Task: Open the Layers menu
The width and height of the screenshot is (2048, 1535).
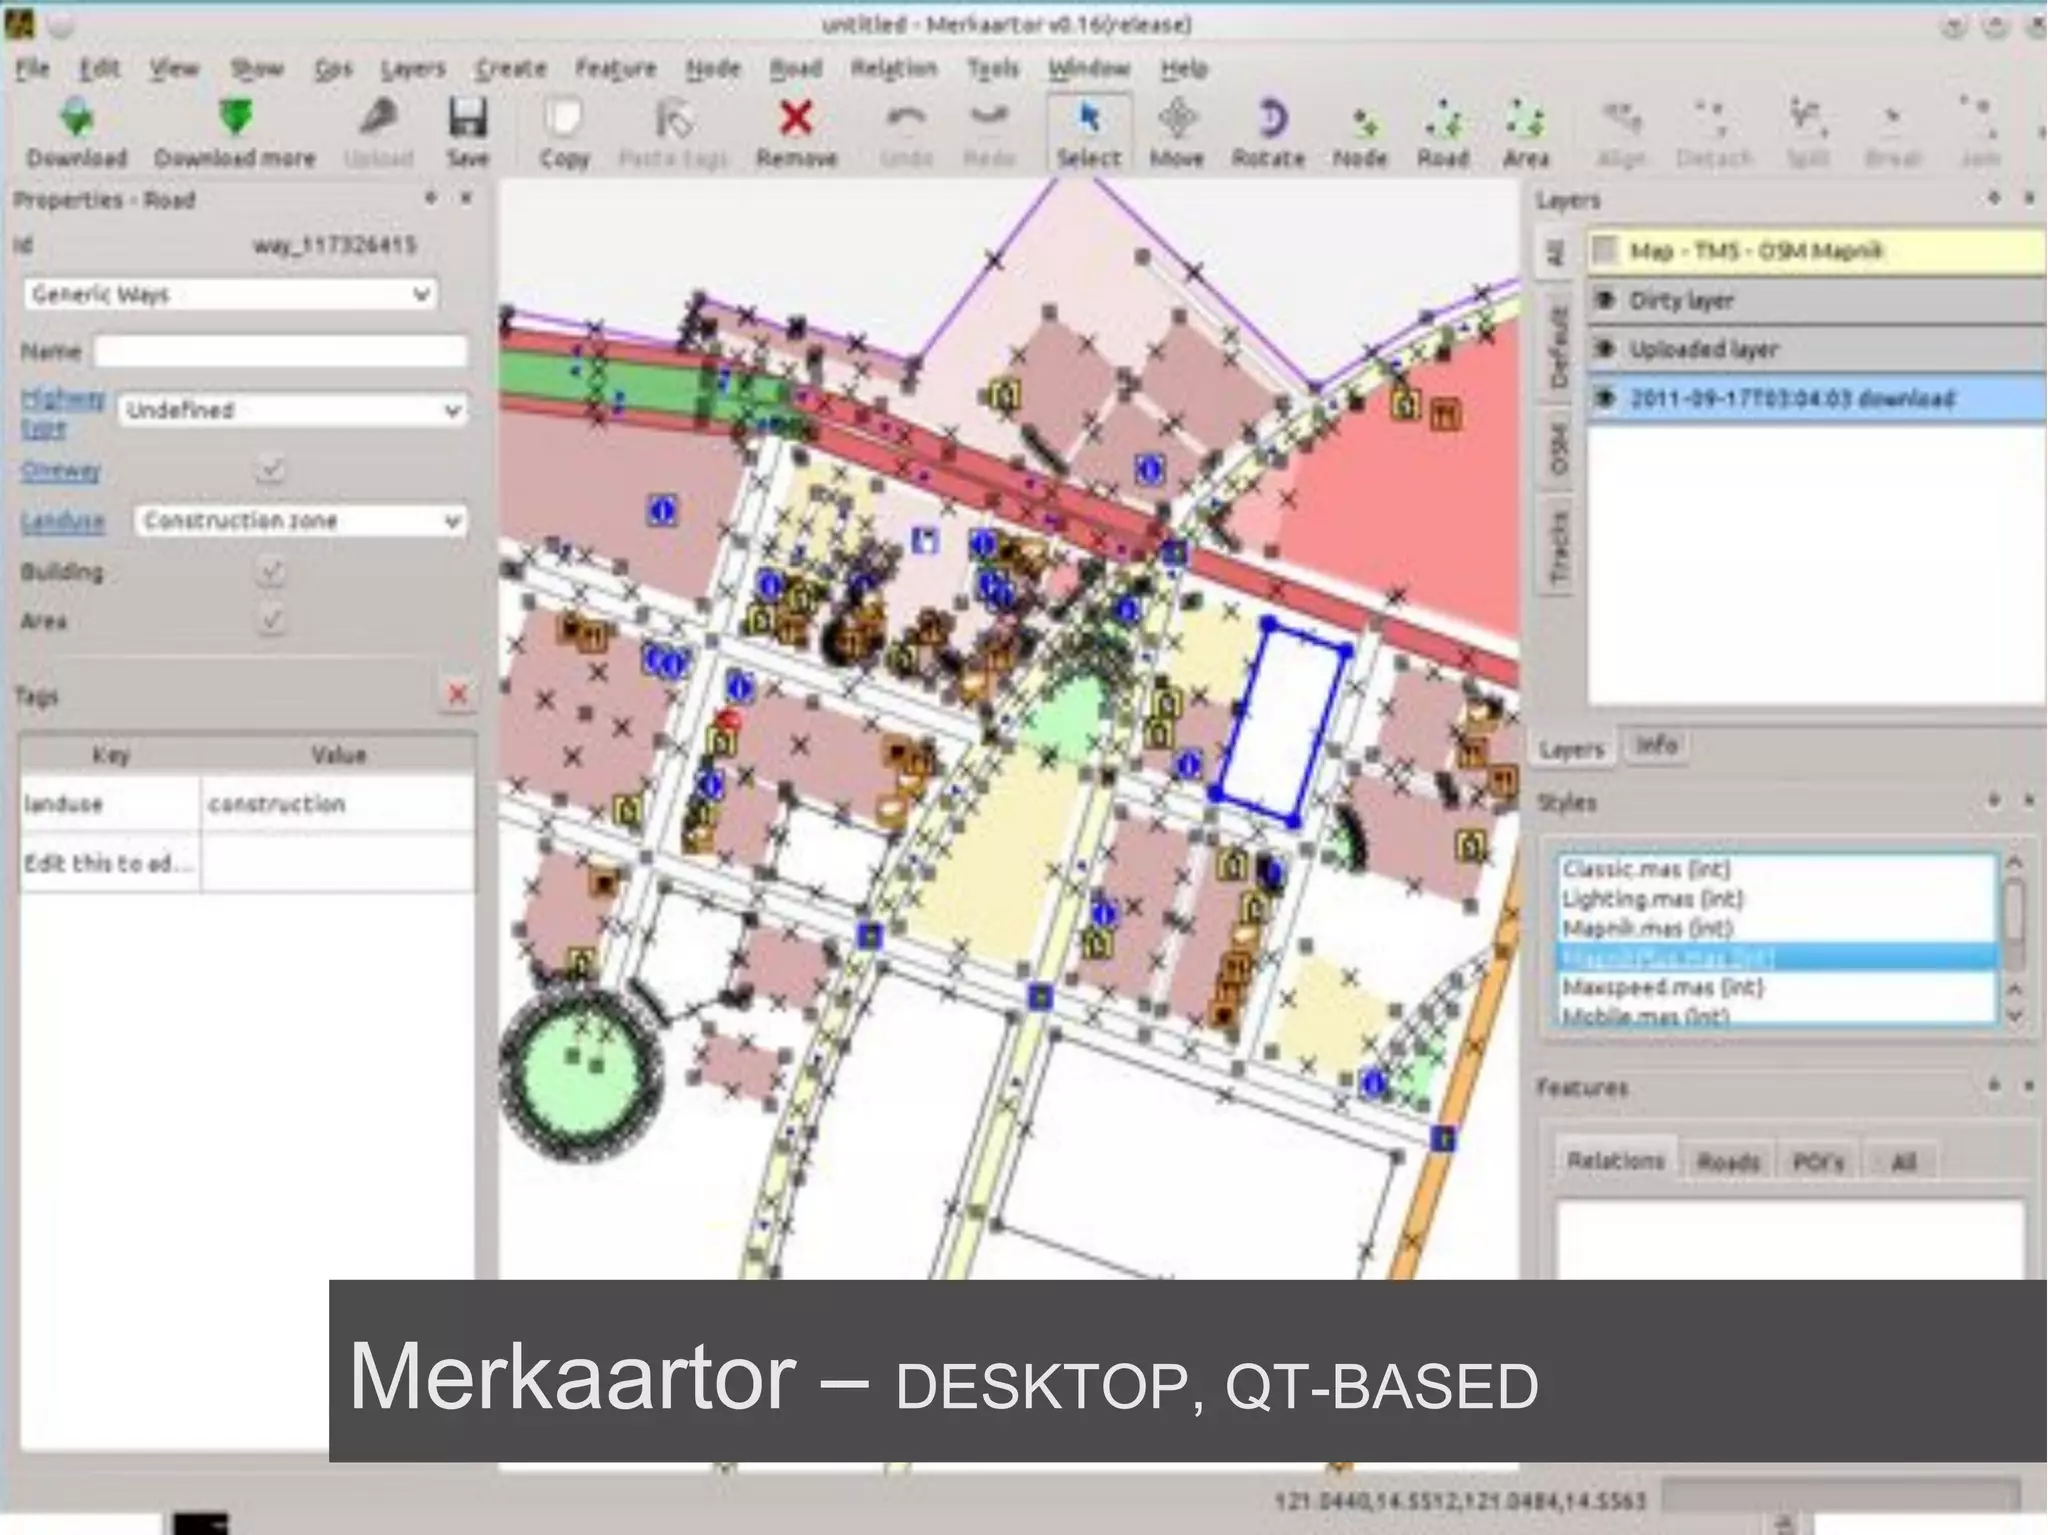Action: tap(412, 68)
